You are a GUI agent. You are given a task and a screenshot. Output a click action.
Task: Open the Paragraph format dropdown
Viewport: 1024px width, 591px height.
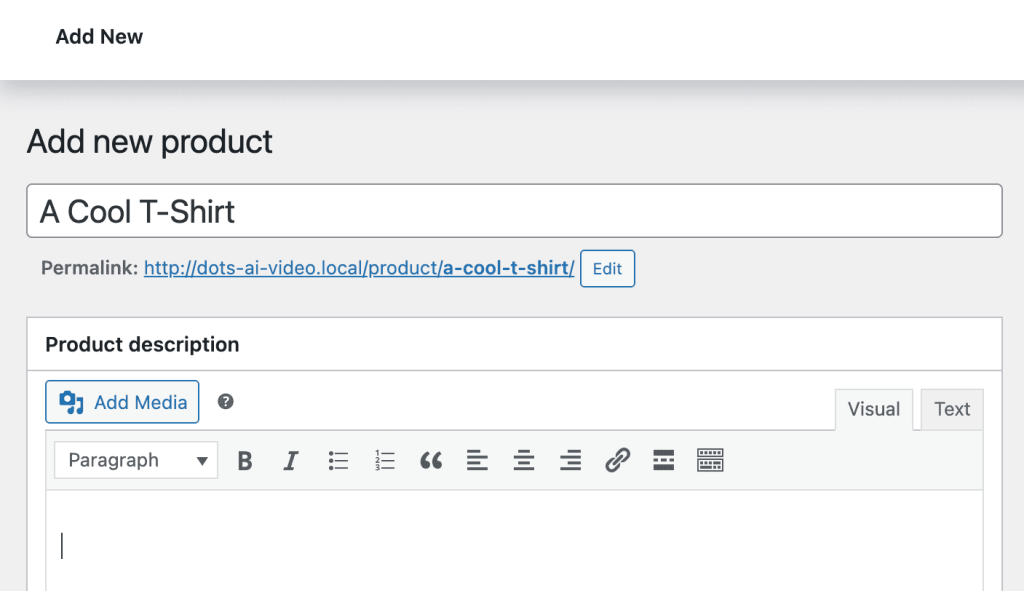click(x=136, y=460)
